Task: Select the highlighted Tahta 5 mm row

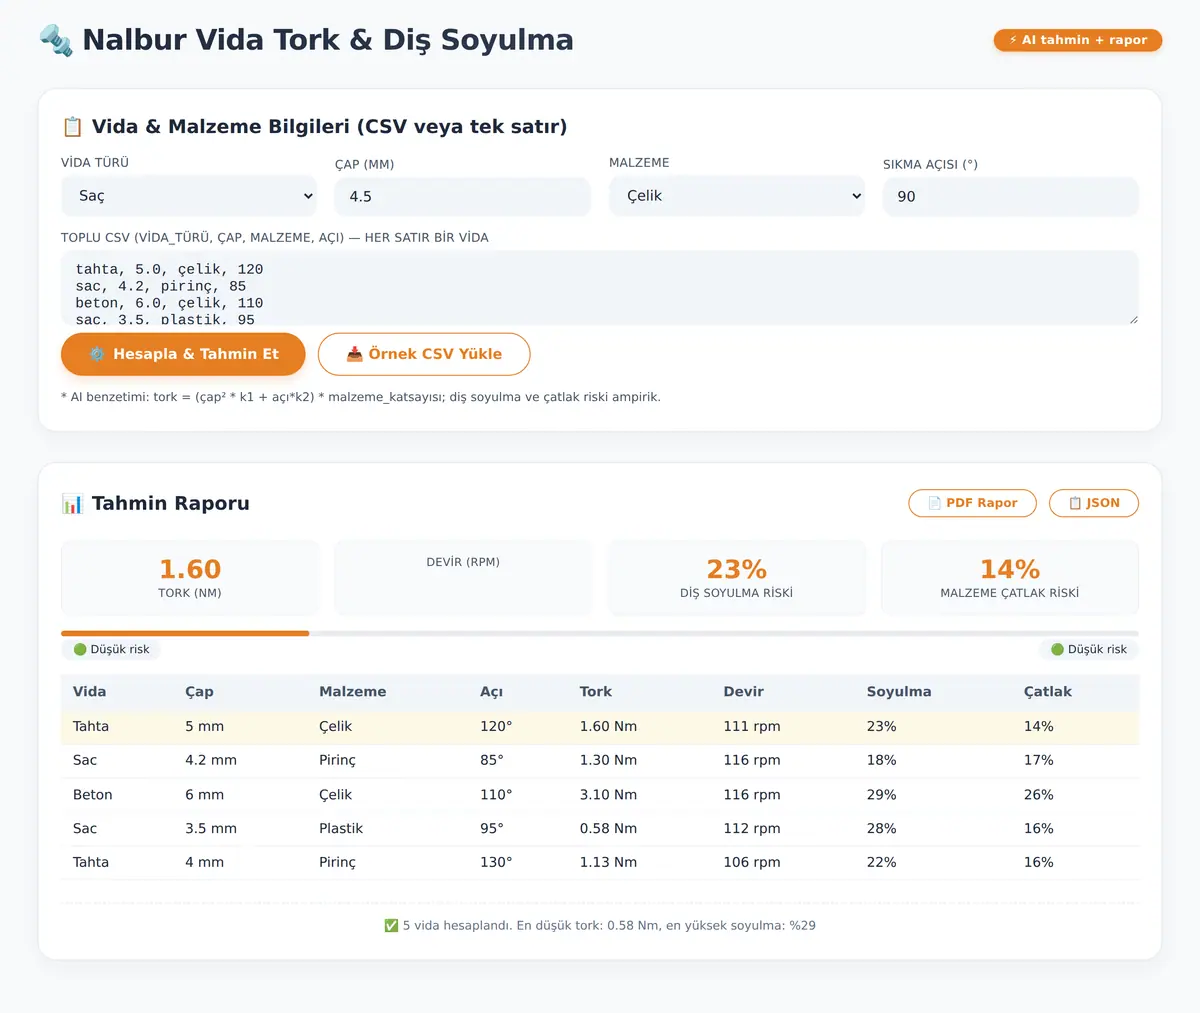Action: point(600,727)
